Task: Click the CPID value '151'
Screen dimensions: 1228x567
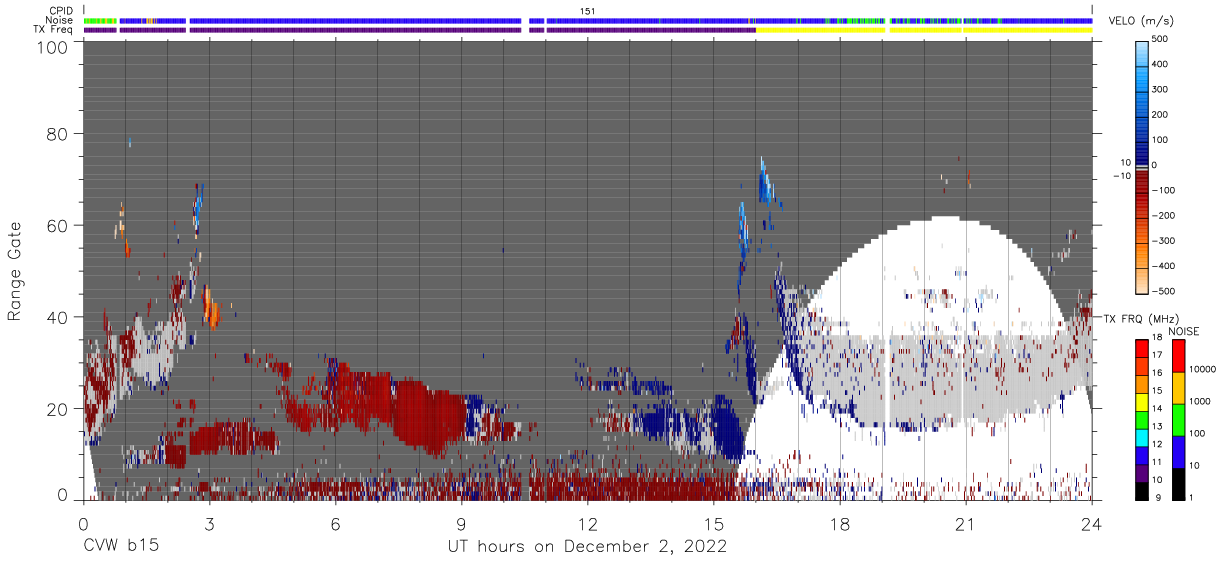Action: coord(588,11)
